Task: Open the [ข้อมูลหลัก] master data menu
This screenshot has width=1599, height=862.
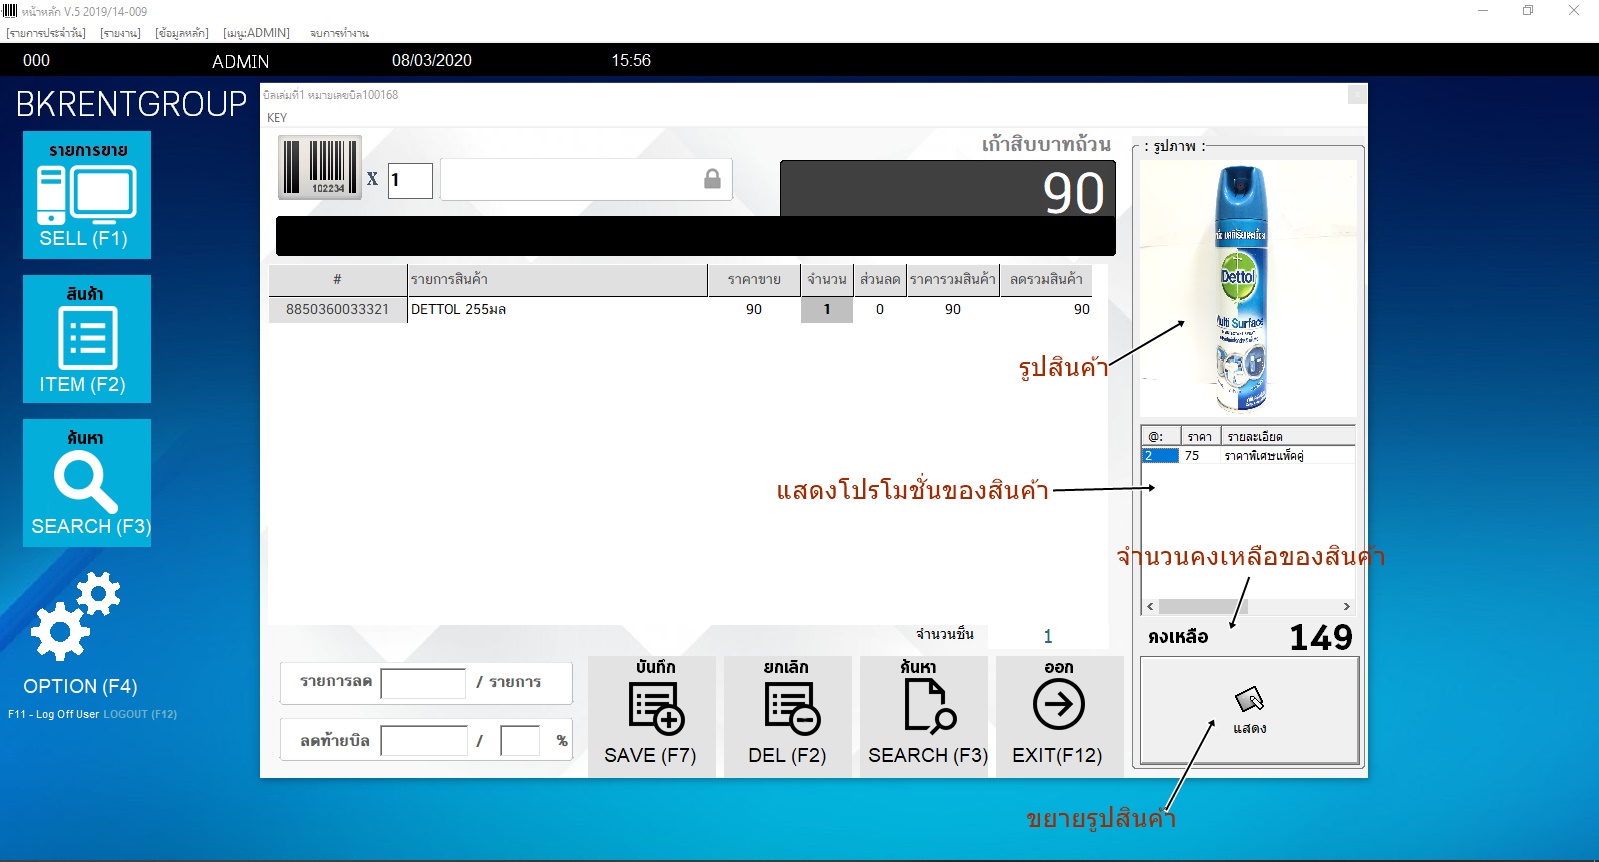Action: point(182,33)
